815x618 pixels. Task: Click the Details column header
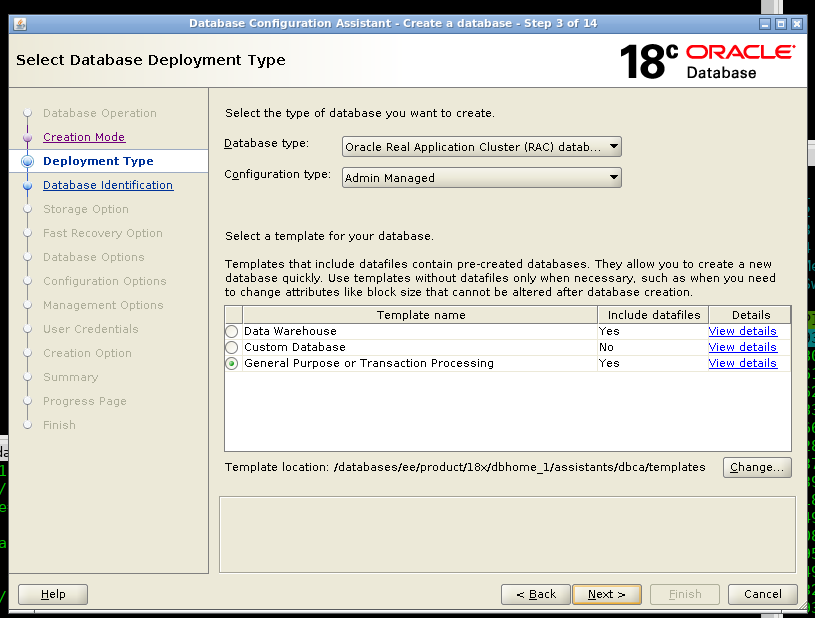pyautogui.click(x=751, y=315)
